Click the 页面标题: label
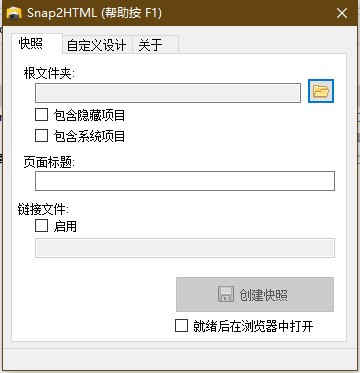Viewport: 360px width, 373px height. [50, 163]
